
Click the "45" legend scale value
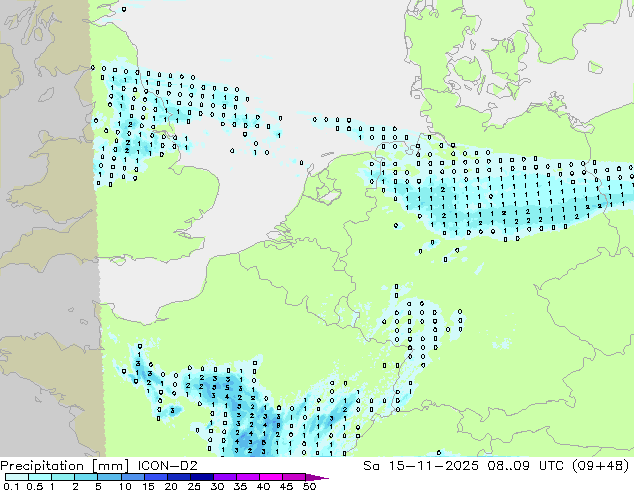click(287, 486)
